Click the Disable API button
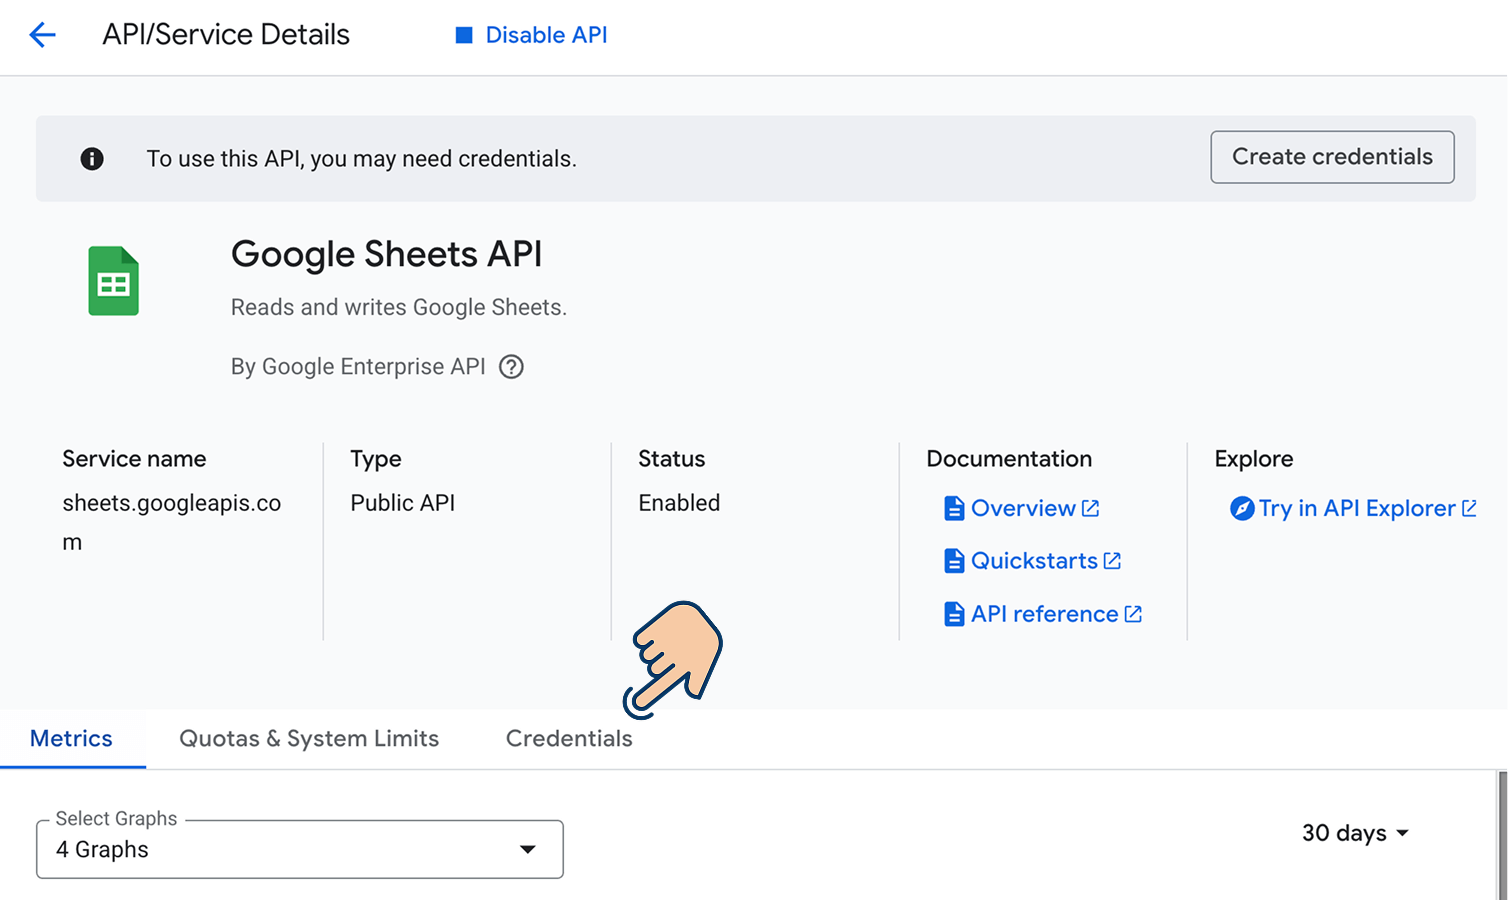This screenshot has width=1508, height=900. point(531,35)
